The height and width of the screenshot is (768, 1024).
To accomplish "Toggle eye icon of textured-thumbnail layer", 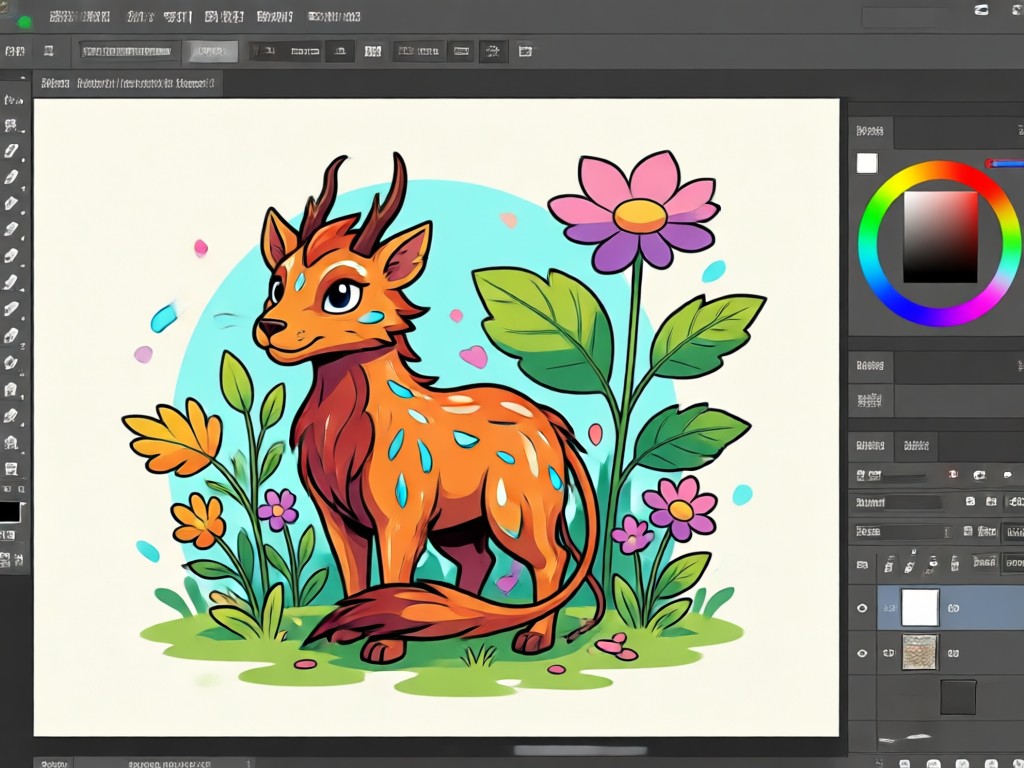I will [862, 653].
